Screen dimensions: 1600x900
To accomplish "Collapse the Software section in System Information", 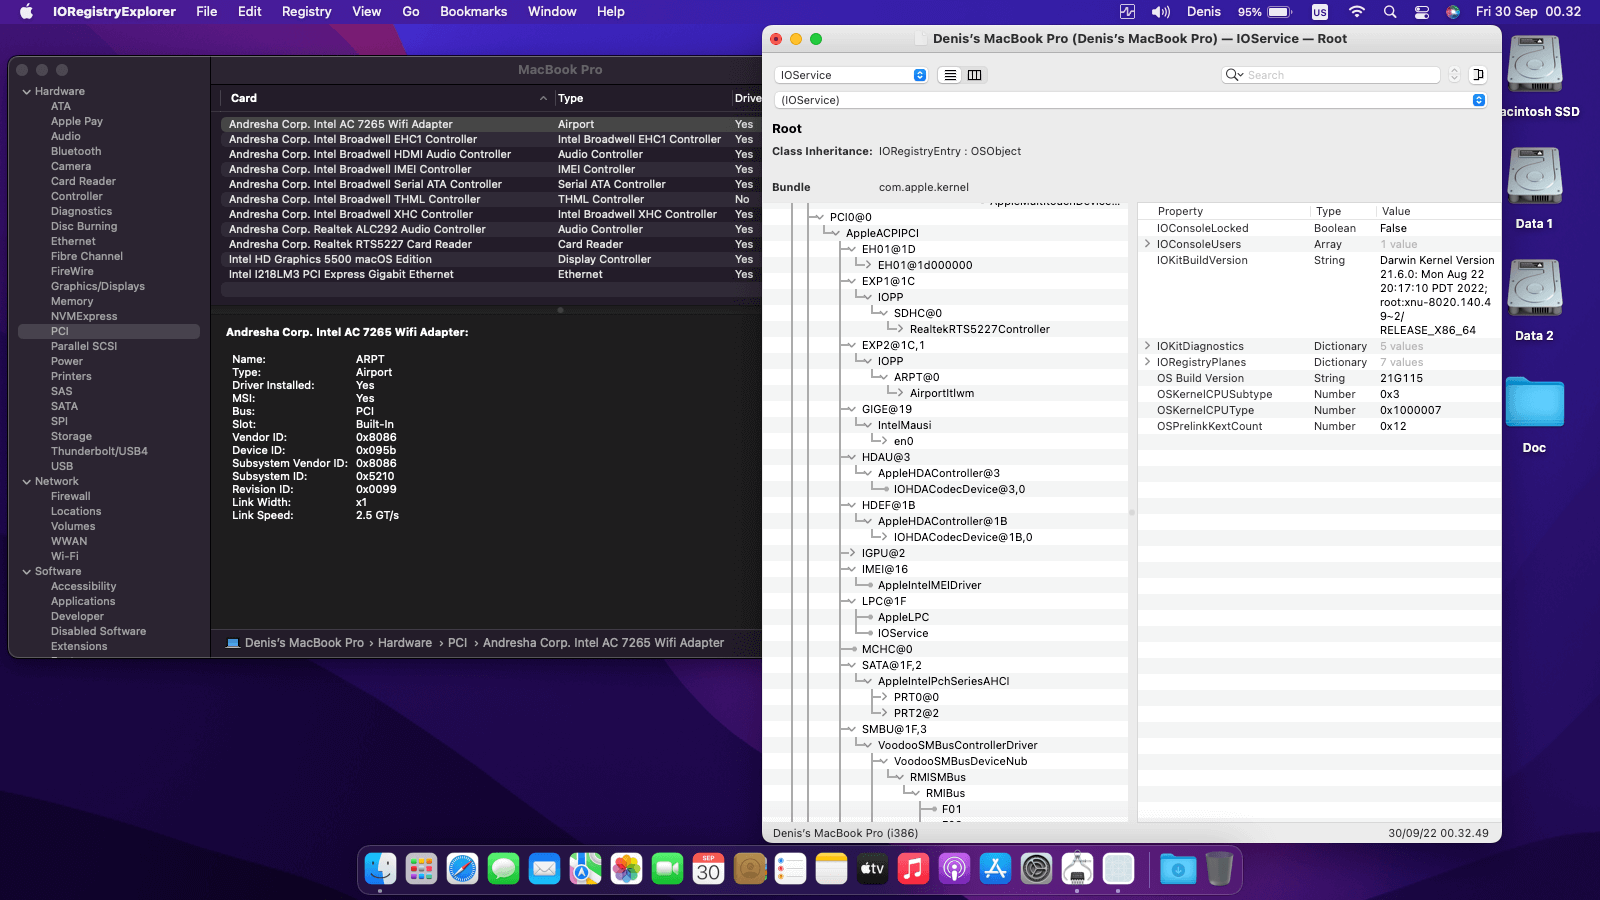I will coord(27,572).
